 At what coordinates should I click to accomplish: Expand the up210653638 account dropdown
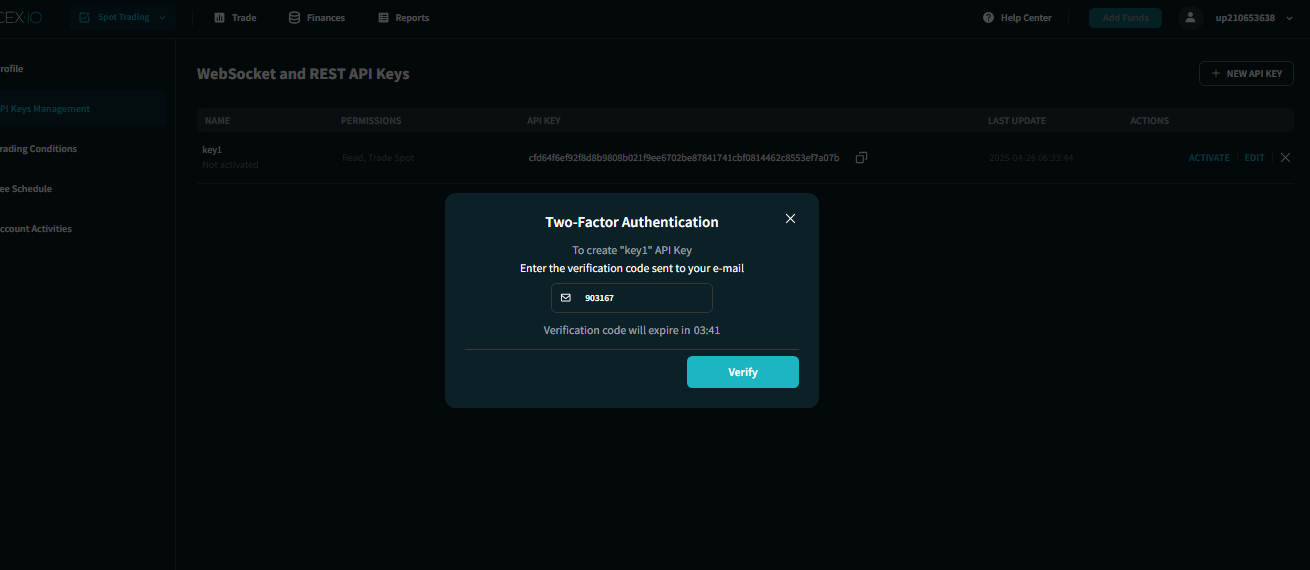(1252, 18)
